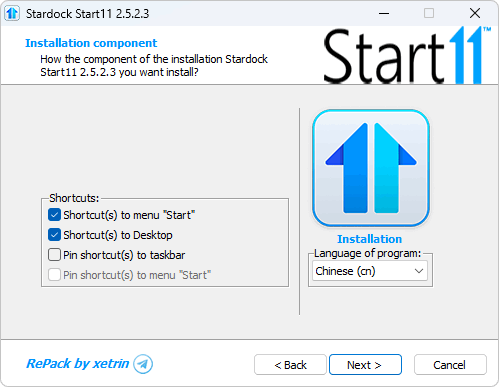Click the "Shortcuts:" group label
The image size is (500, 388).
coord(74,198)
